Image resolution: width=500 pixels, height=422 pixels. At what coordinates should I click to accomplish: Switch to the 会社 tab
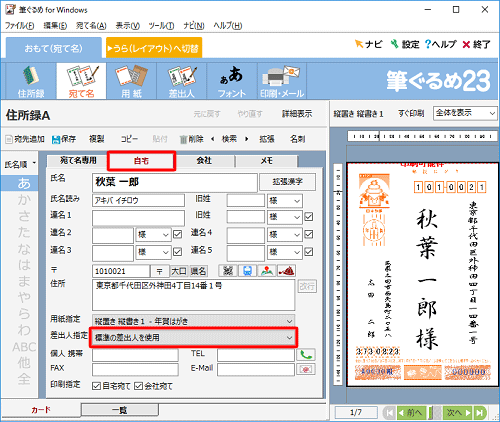click(x=204, y=161)
